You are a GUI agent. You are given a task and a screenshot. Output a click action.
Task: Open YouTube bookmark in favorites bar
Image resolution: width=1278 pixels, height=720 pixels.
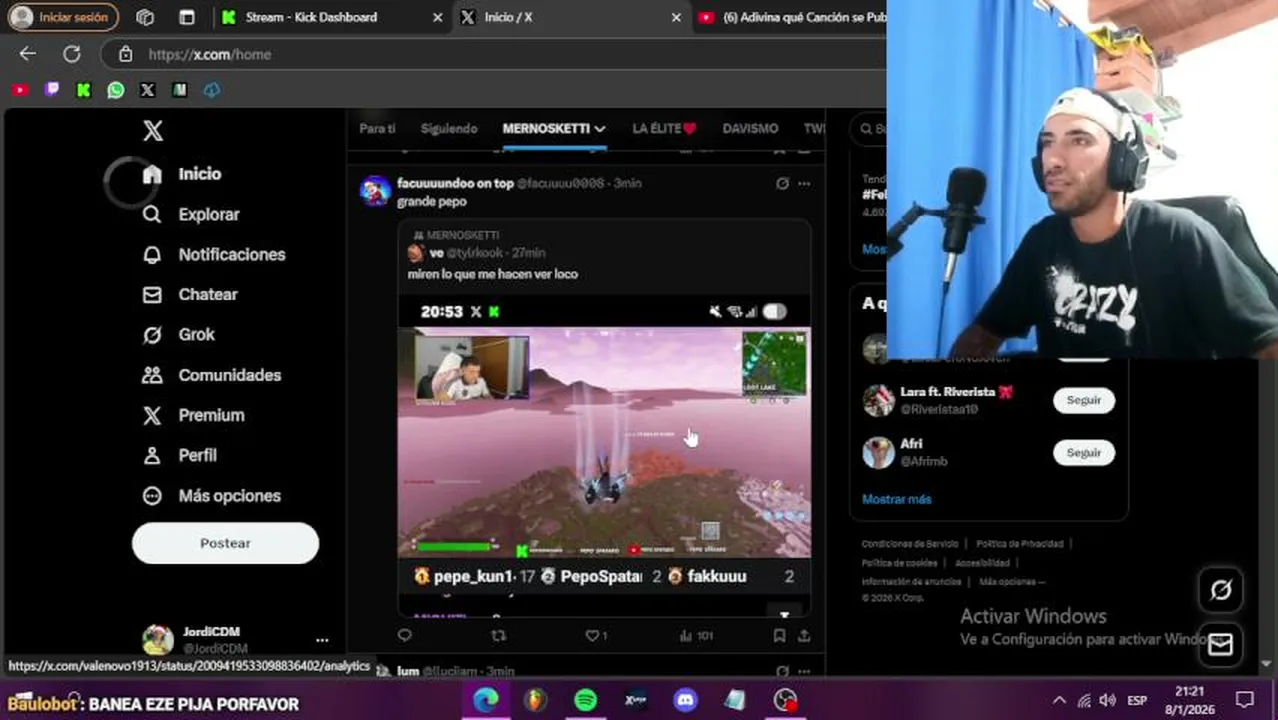(x=20, y=90)
